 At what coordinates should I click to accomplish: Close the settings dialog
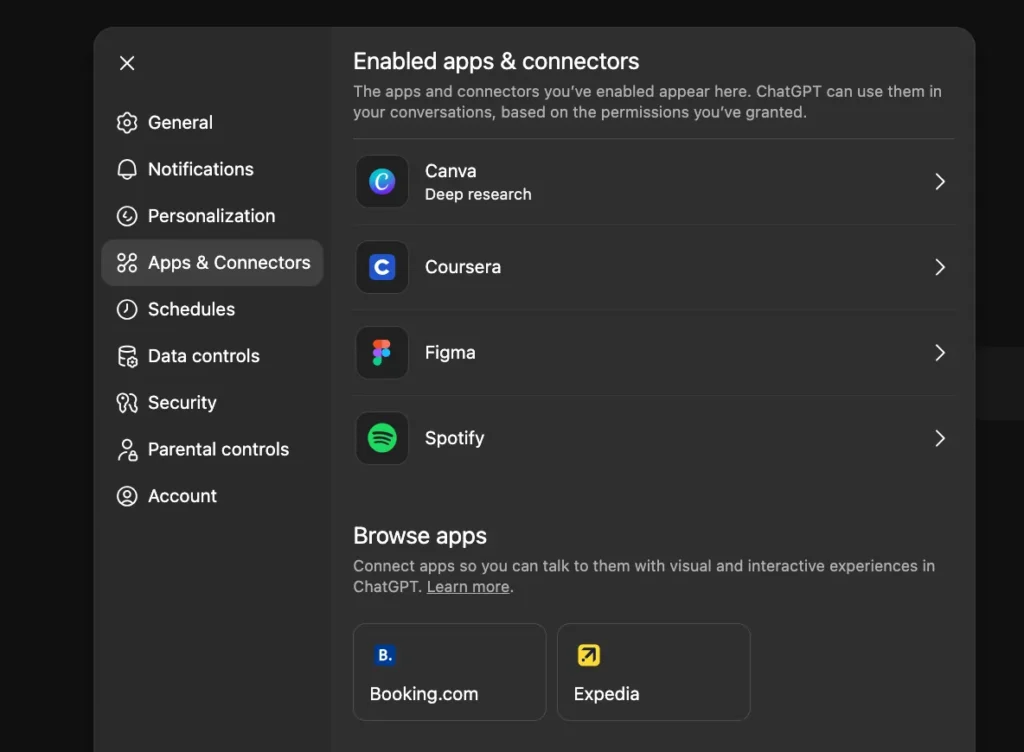tap(127, 63)
